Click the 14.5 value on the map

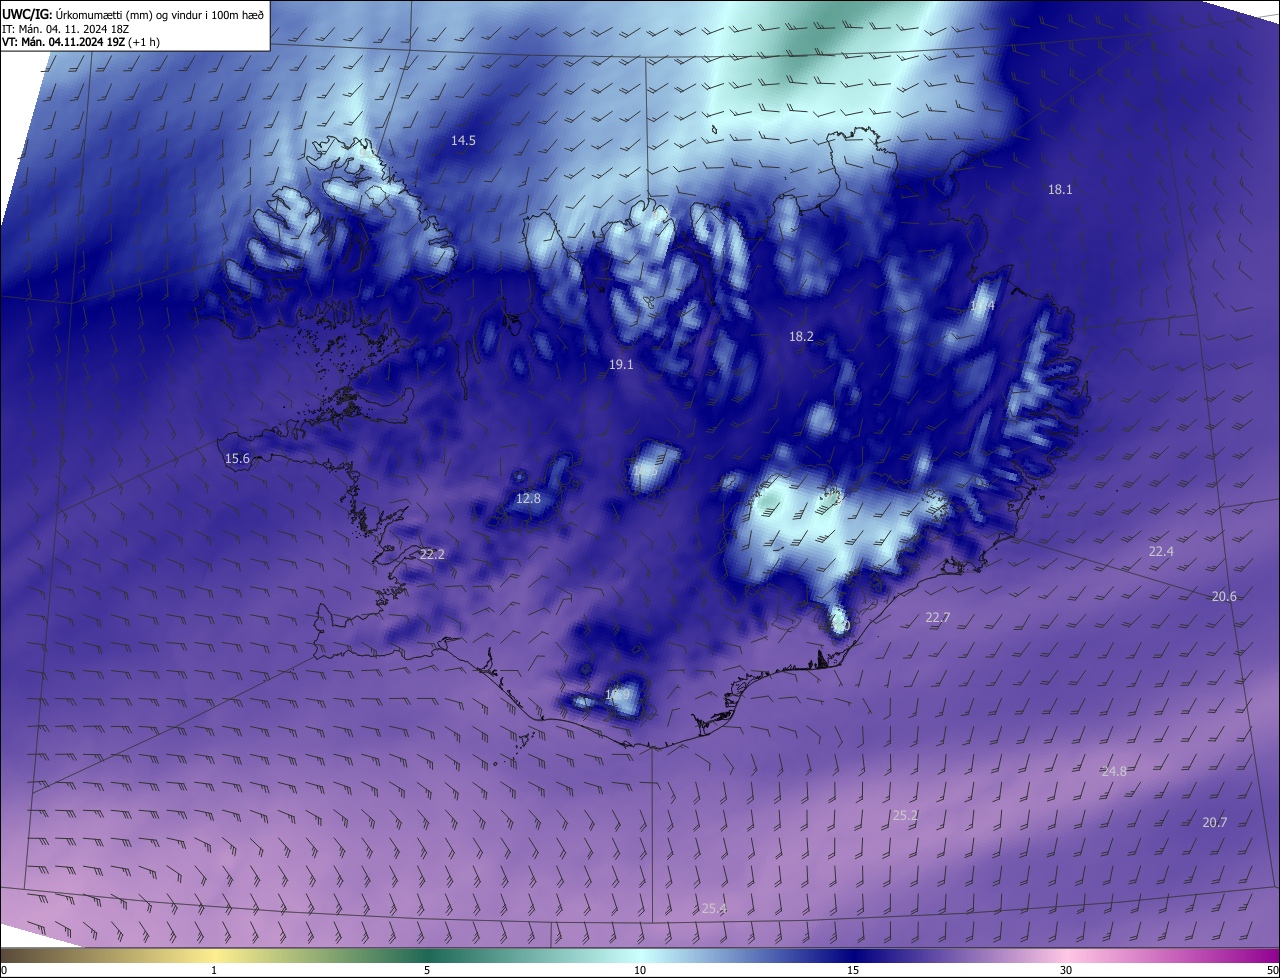[463, 141]
